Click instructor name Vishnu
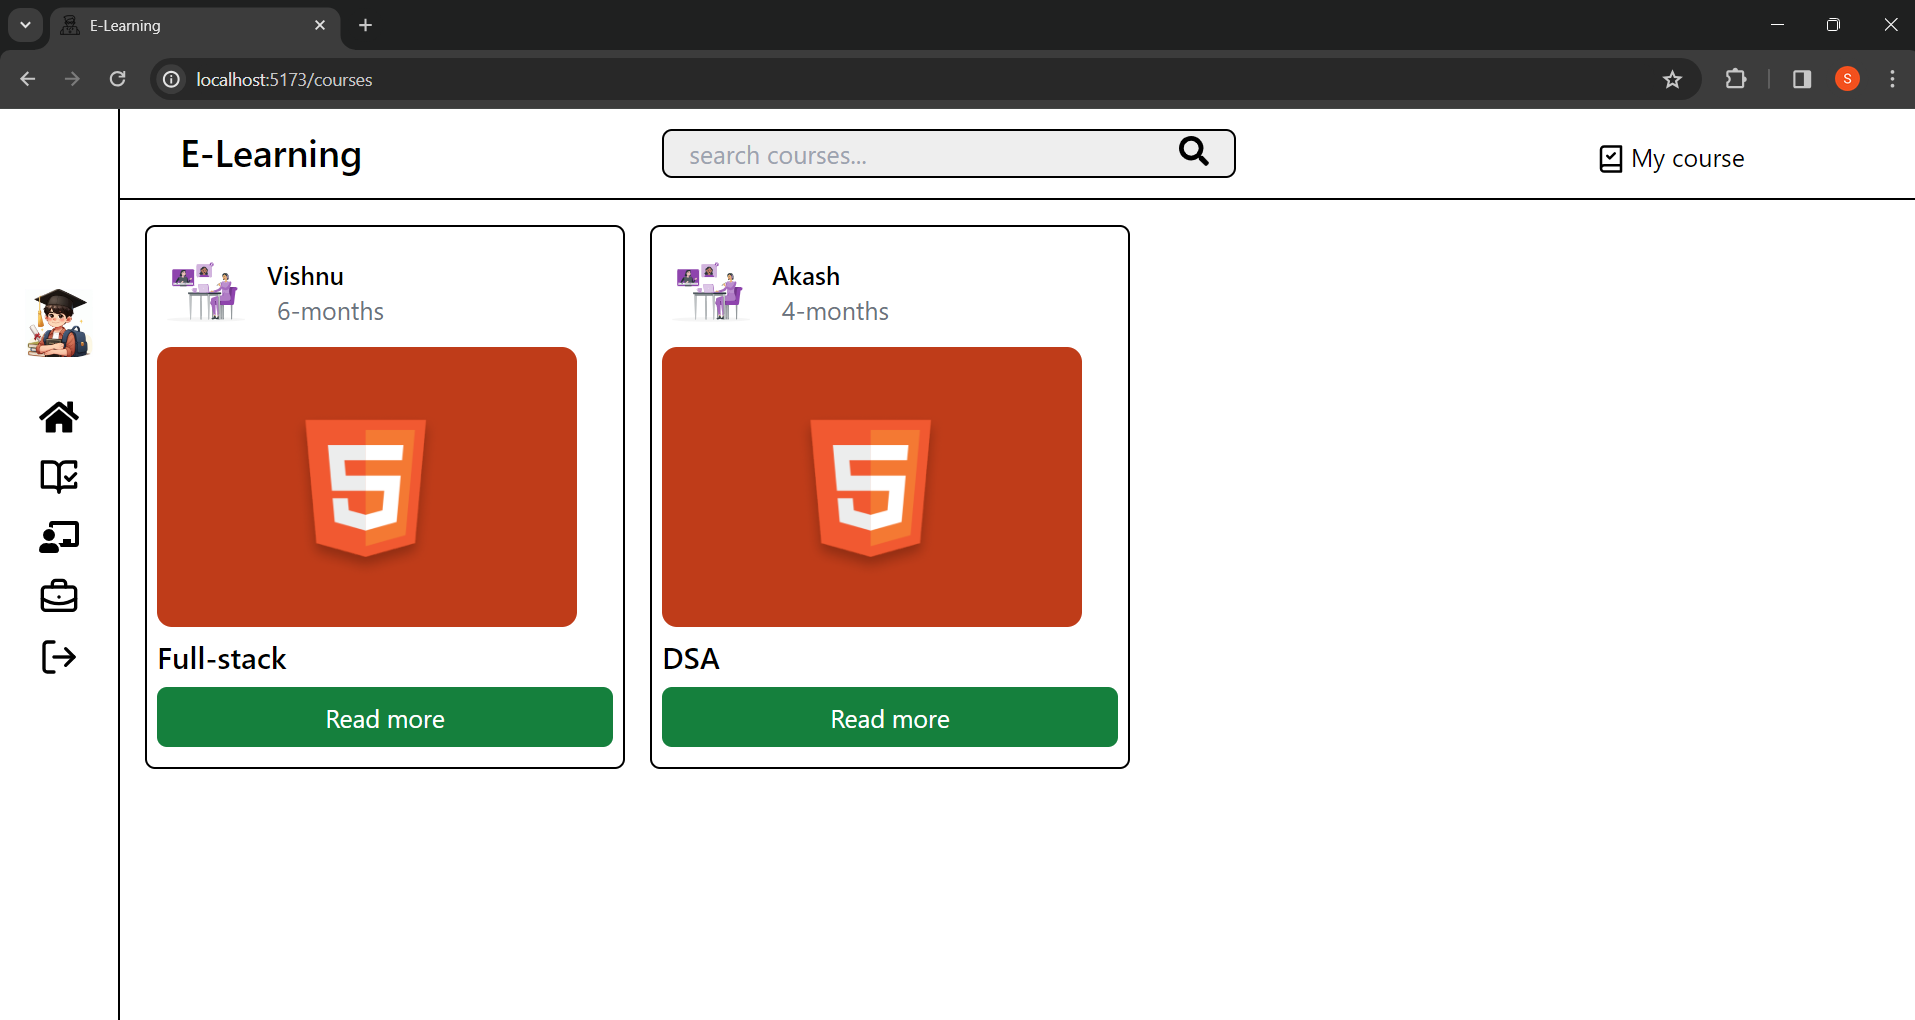The image size is (1915, 1020). tap(305, 276)
